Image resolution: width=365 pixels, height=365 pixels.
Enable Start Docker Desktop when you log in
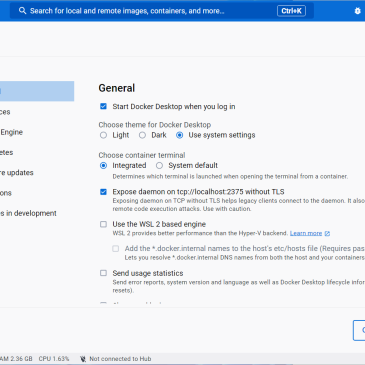point(103,106)
